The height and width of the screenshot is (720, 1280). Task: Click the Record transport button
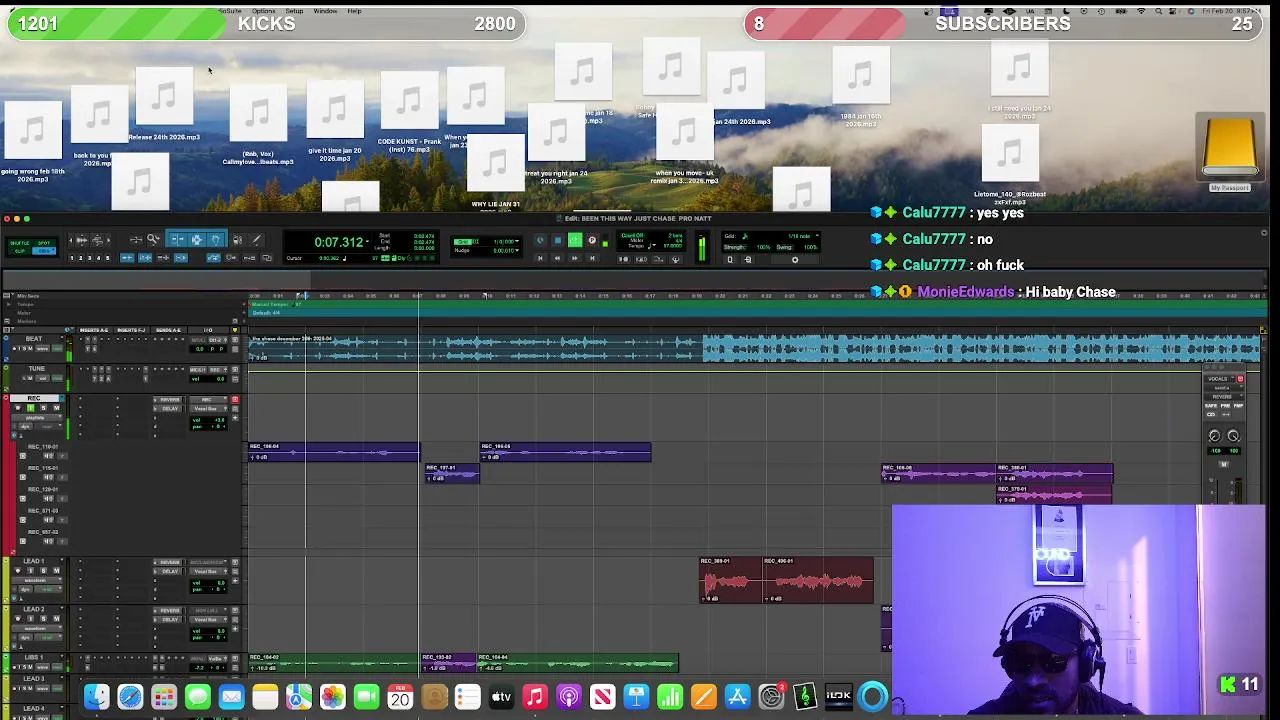(x=592, y=240)
